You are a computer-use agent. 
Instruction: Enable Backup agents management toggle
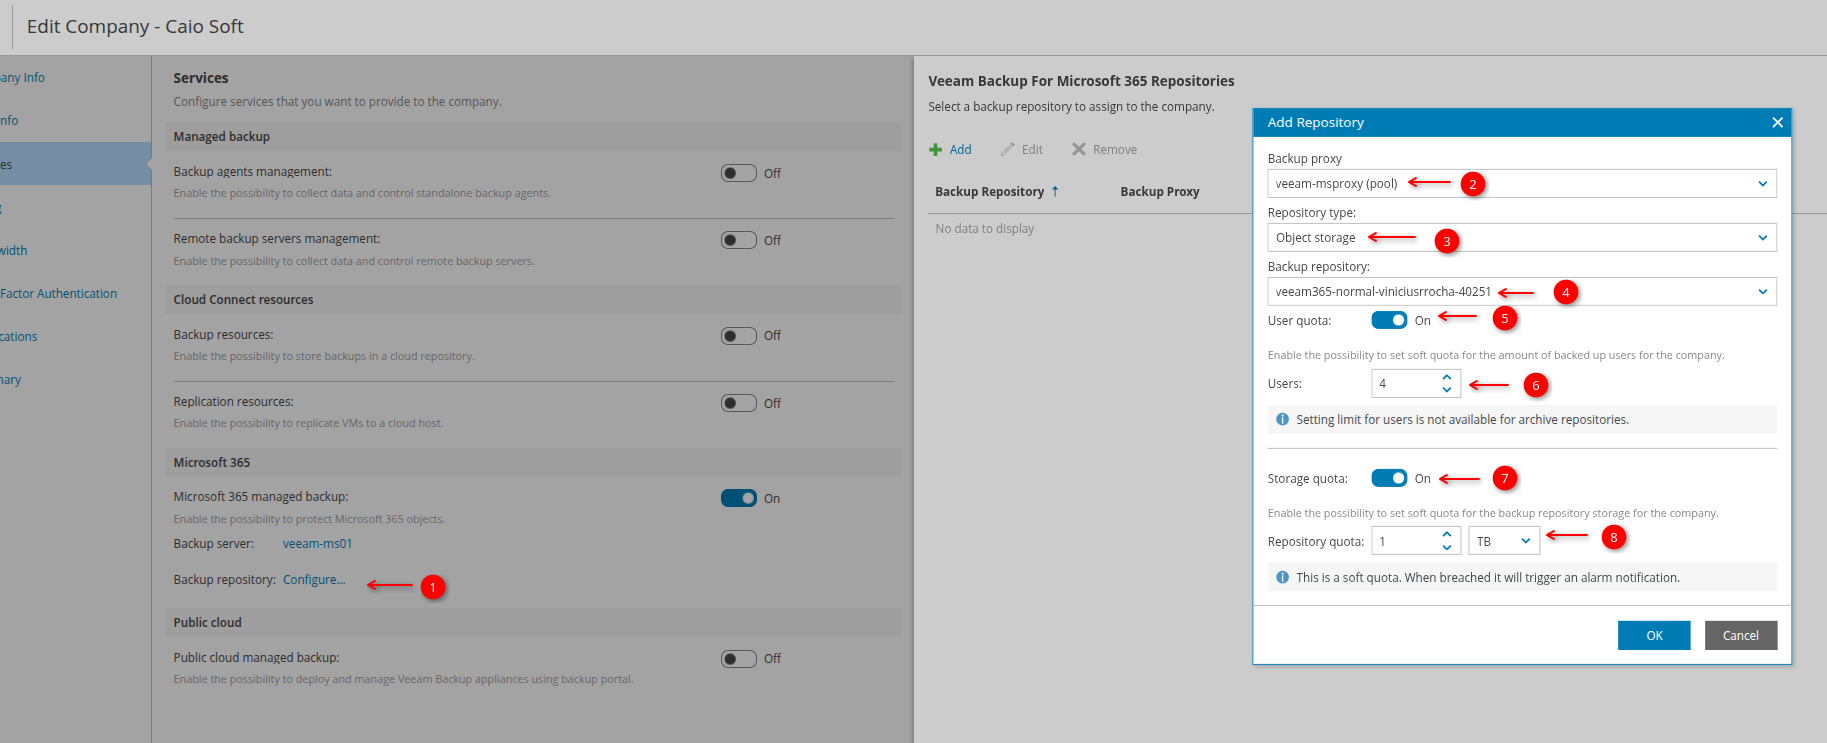[x=738, y=174]
